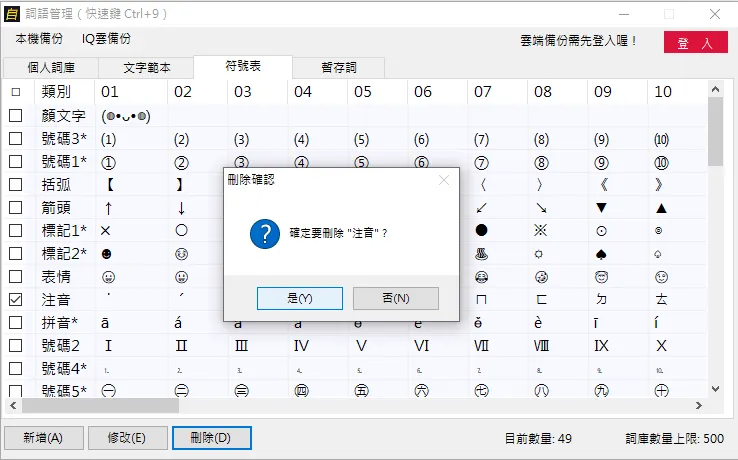Select the spade symbol in 標記2 row

pos(600,253)
